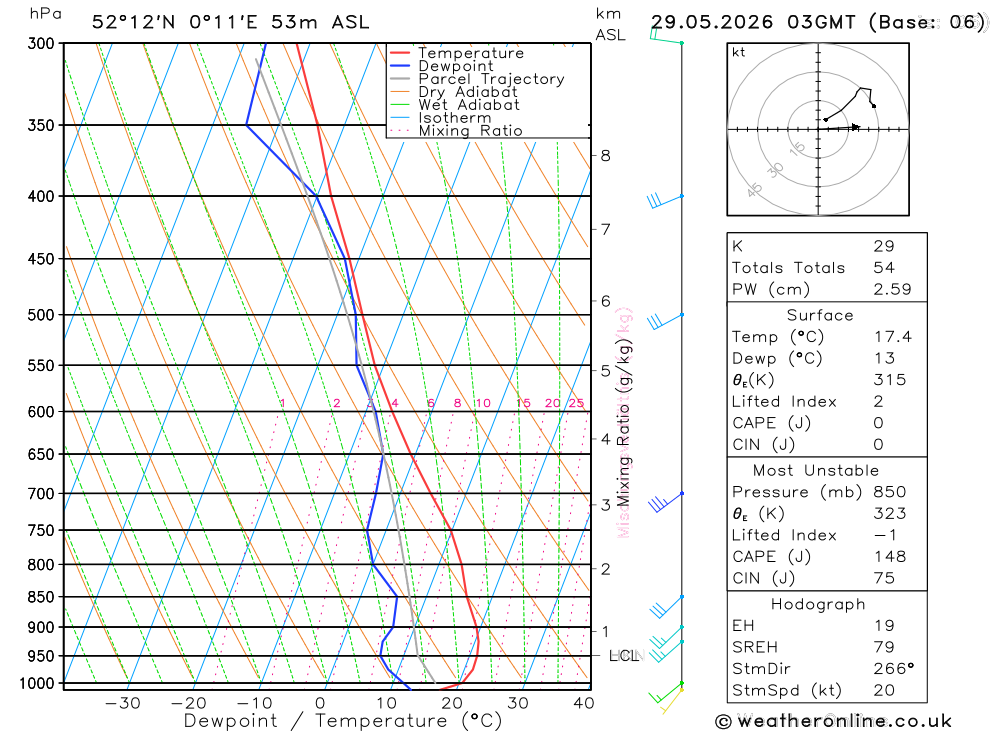Click the 'LCL' marker label

(624, 656)
